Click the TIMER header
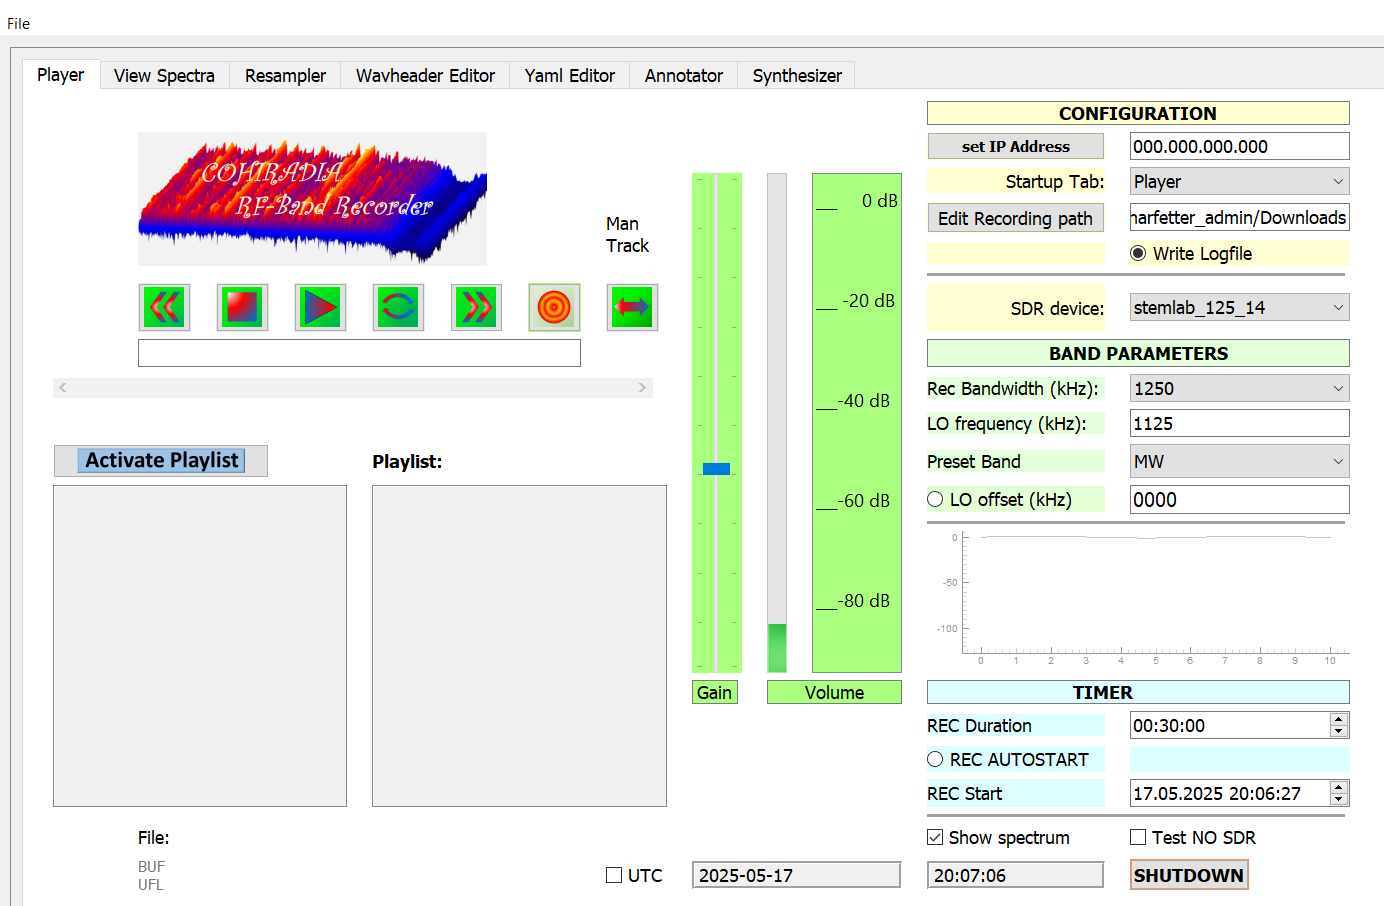The height and width of the screenshot is (906, 1384). (1138, 692)
